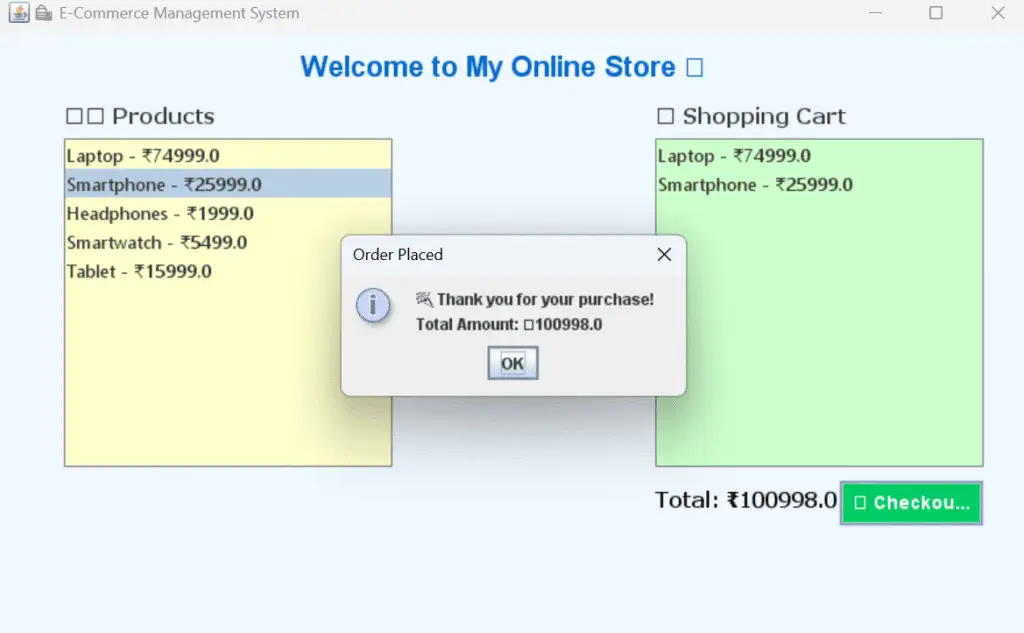The image size is (1024, 633).
Task: Click the application icon at far left of title bar
Action: tap(17, 14)
